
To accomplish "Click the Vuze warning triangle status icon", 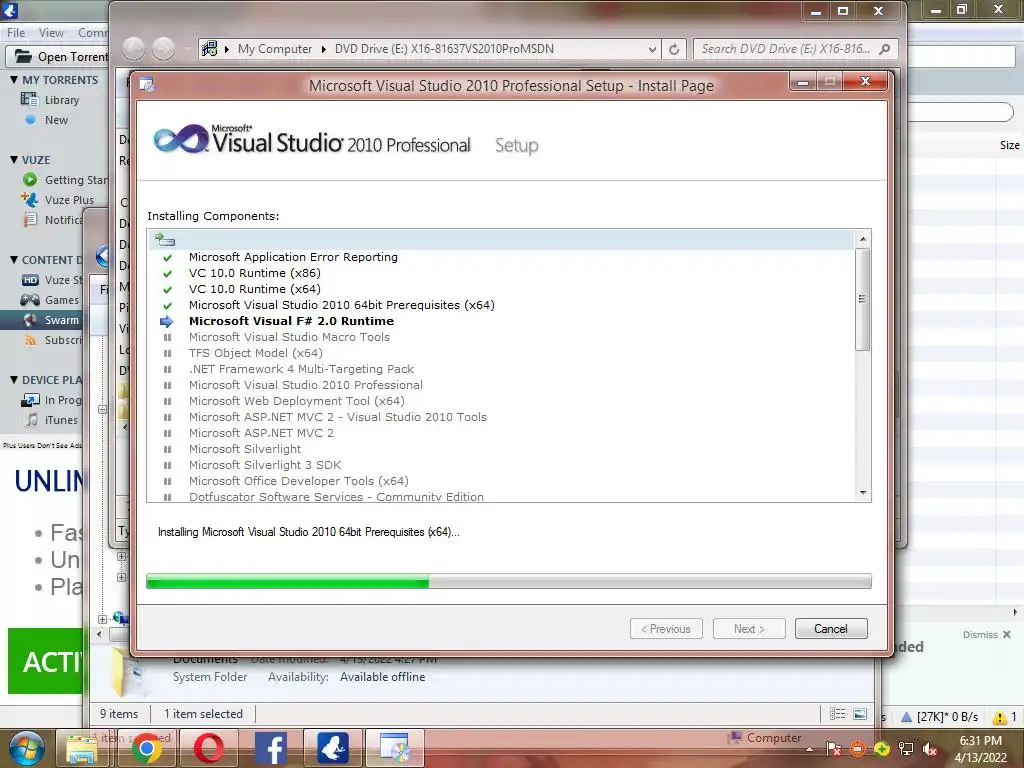I will [999, 717].
